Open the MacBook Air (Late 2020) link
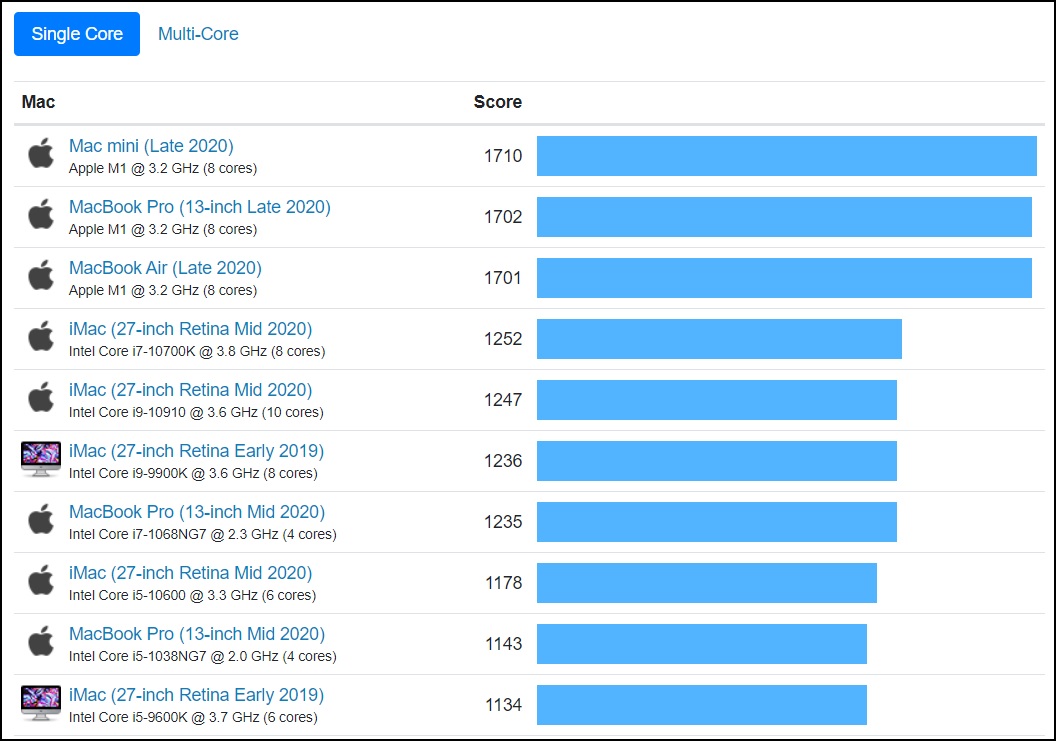1056x741 pixels. click(x=165, y=268)
